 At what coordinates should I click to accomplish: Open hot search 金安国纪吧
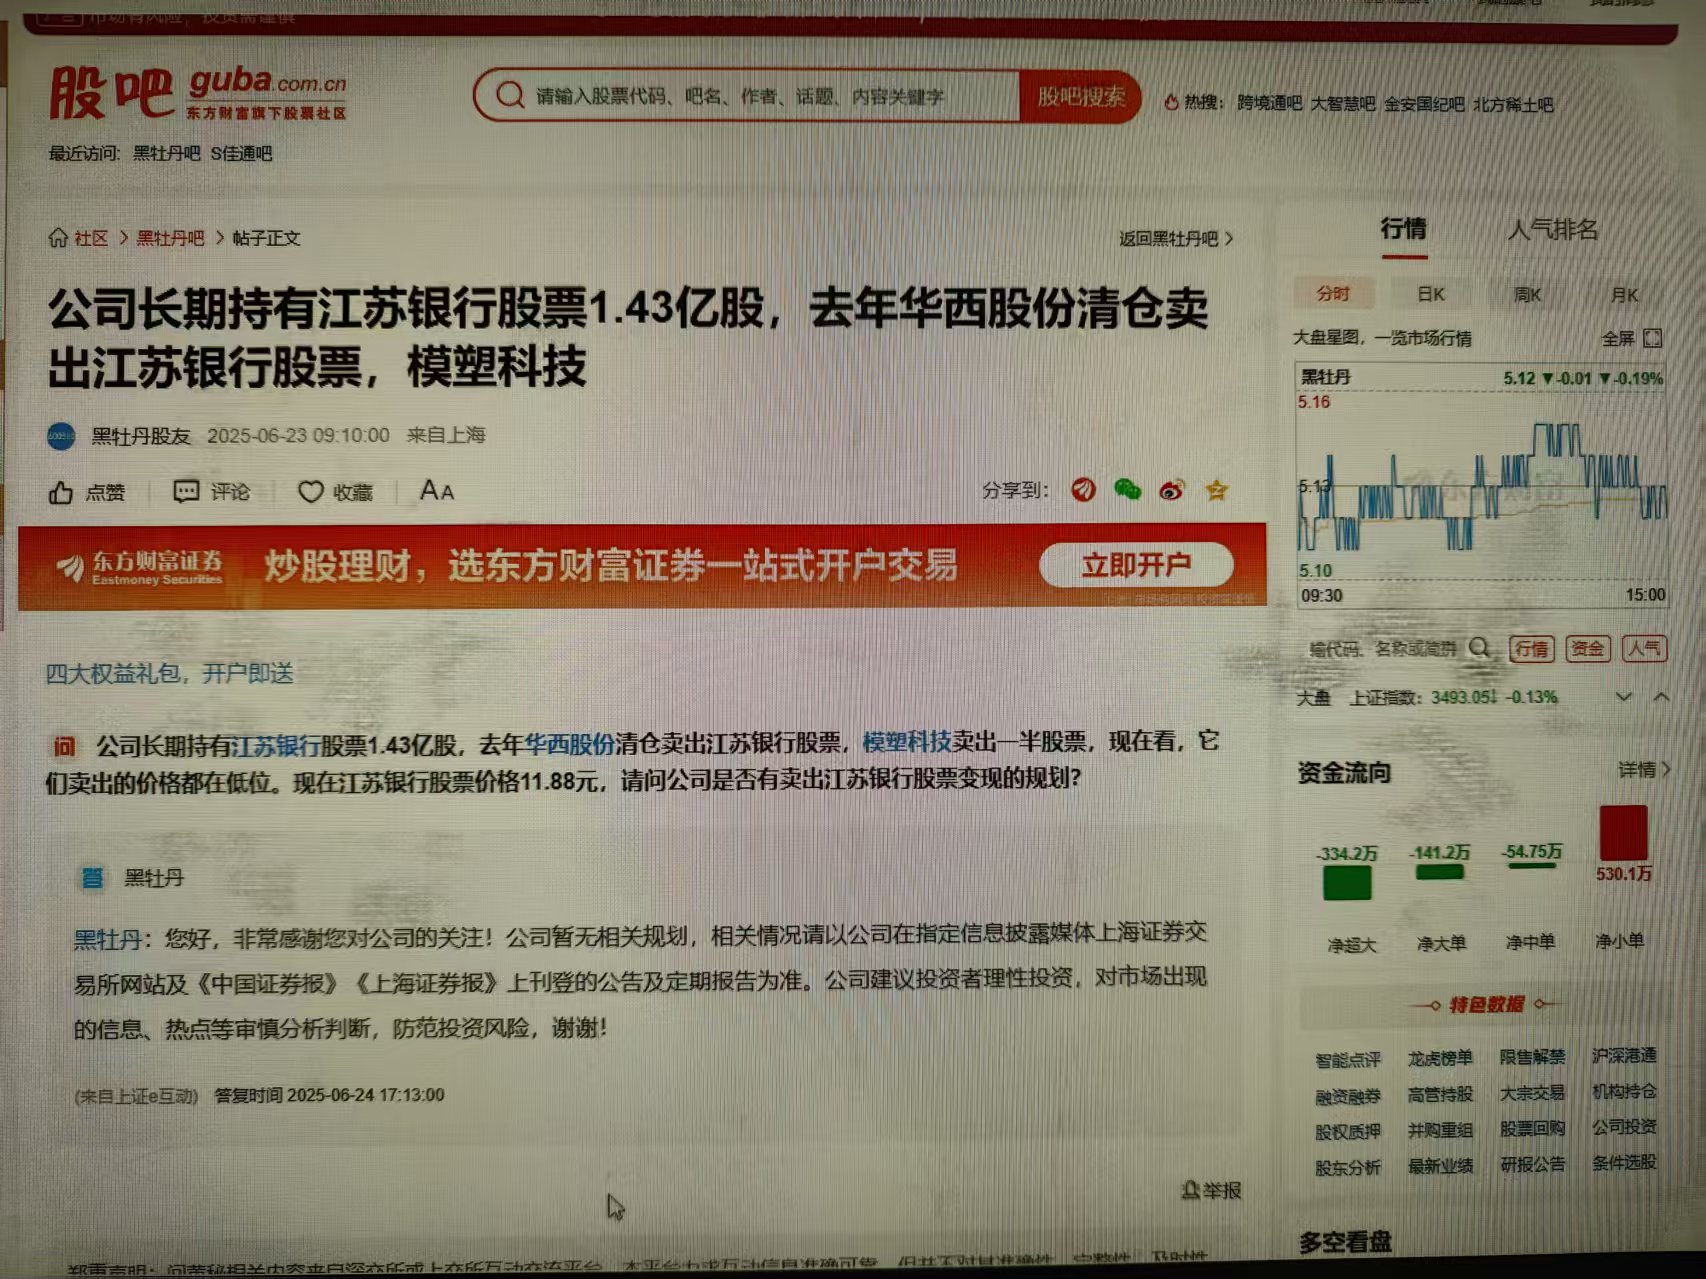1424,104
